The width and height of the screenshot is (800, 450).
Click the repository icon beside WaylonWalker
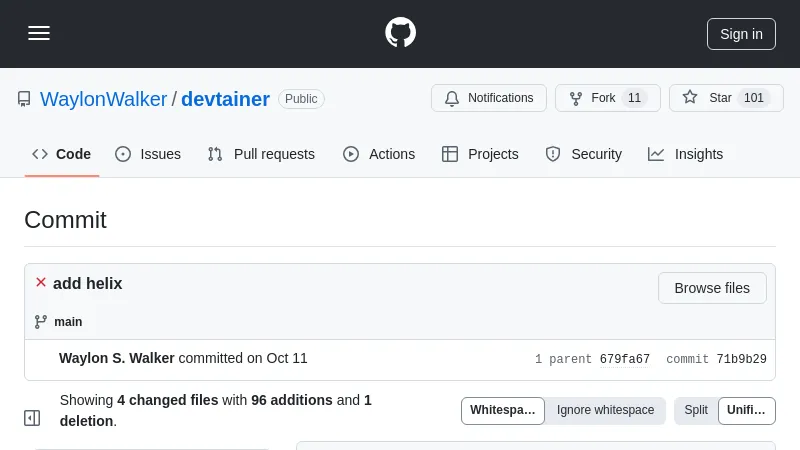(x=24, y=99)
